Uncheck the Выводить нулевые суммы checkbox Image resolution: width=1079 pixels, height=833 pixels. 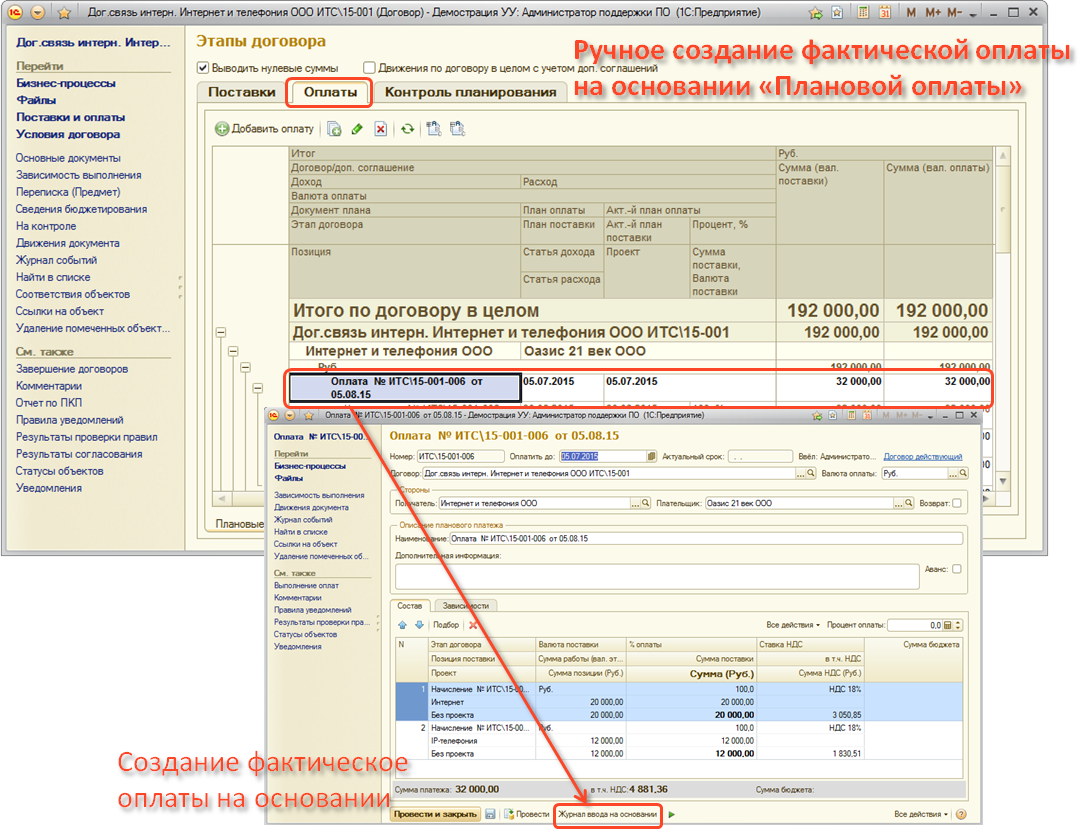tap(204, 68)
